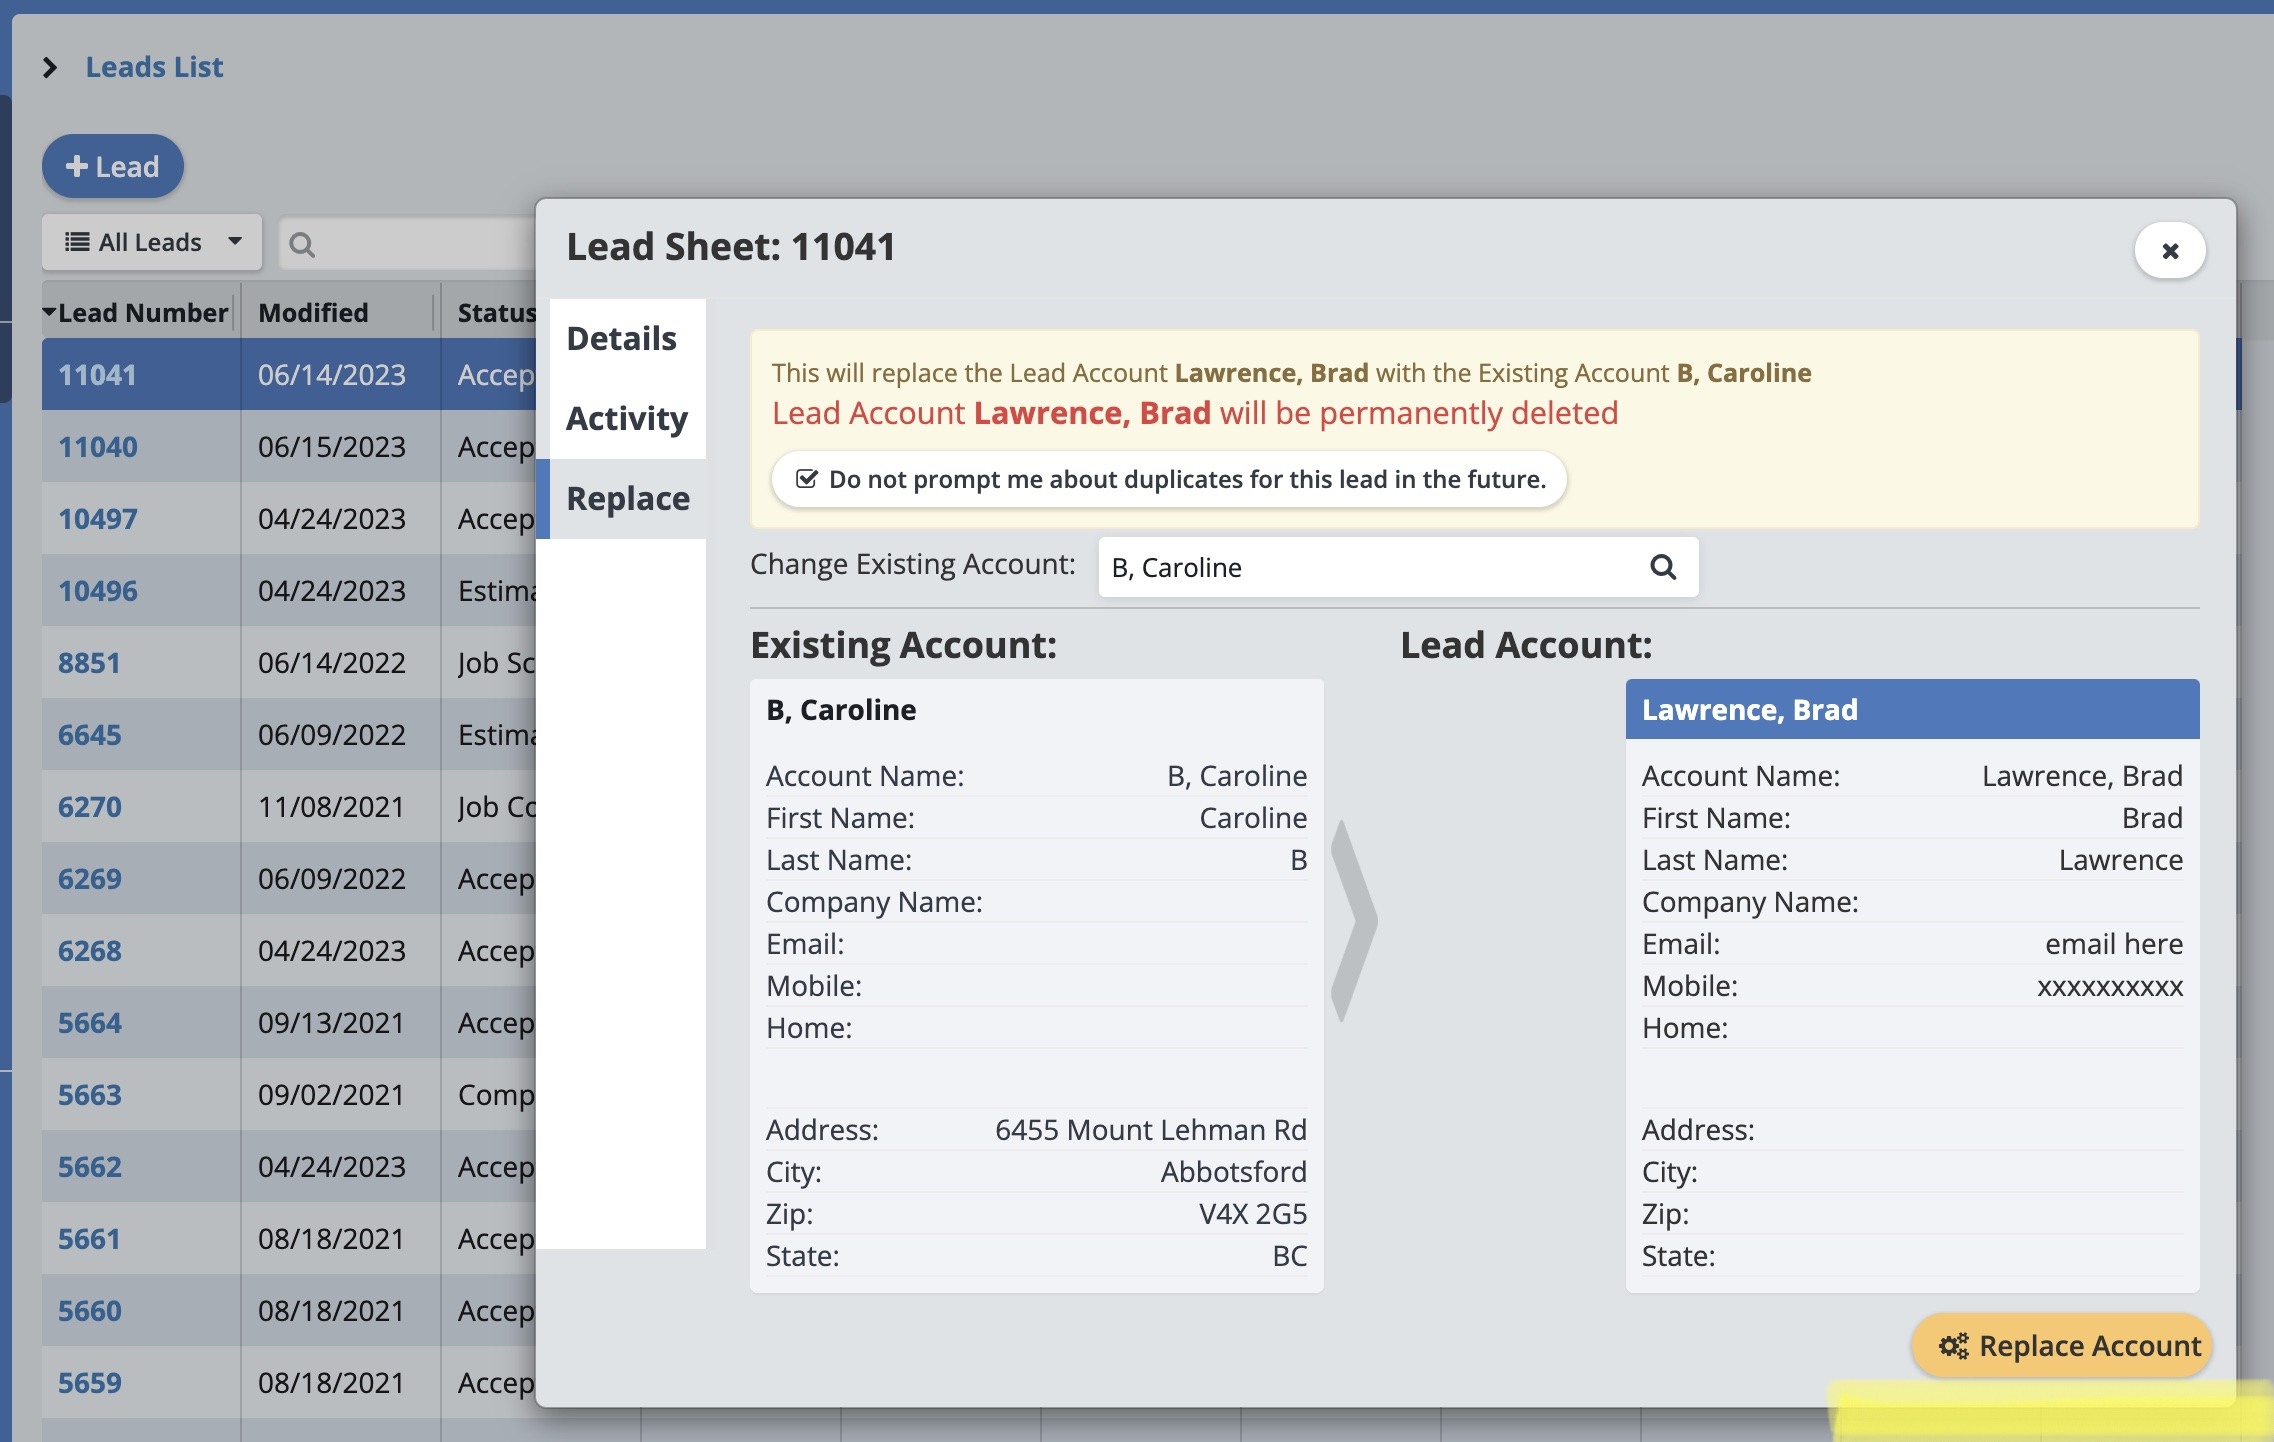The height and width of the screenshot is (1442, 2274).
Task: Click the magnifier icon in leads search box
Action: (302, 244)
